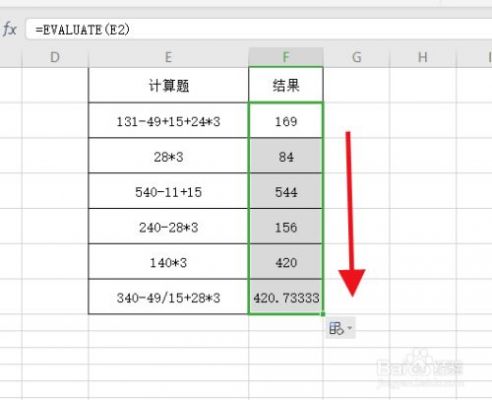Click result cell showing 84
The image size is (492, 400).
point(286,156)
